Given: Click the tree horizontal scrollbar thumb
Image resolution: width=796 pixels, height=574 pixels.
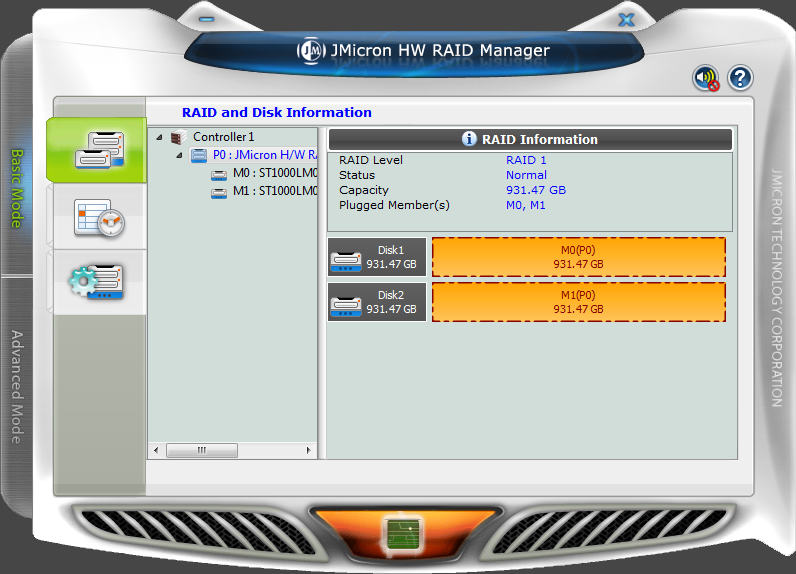Looking at the screenshot, I should 202,450.
